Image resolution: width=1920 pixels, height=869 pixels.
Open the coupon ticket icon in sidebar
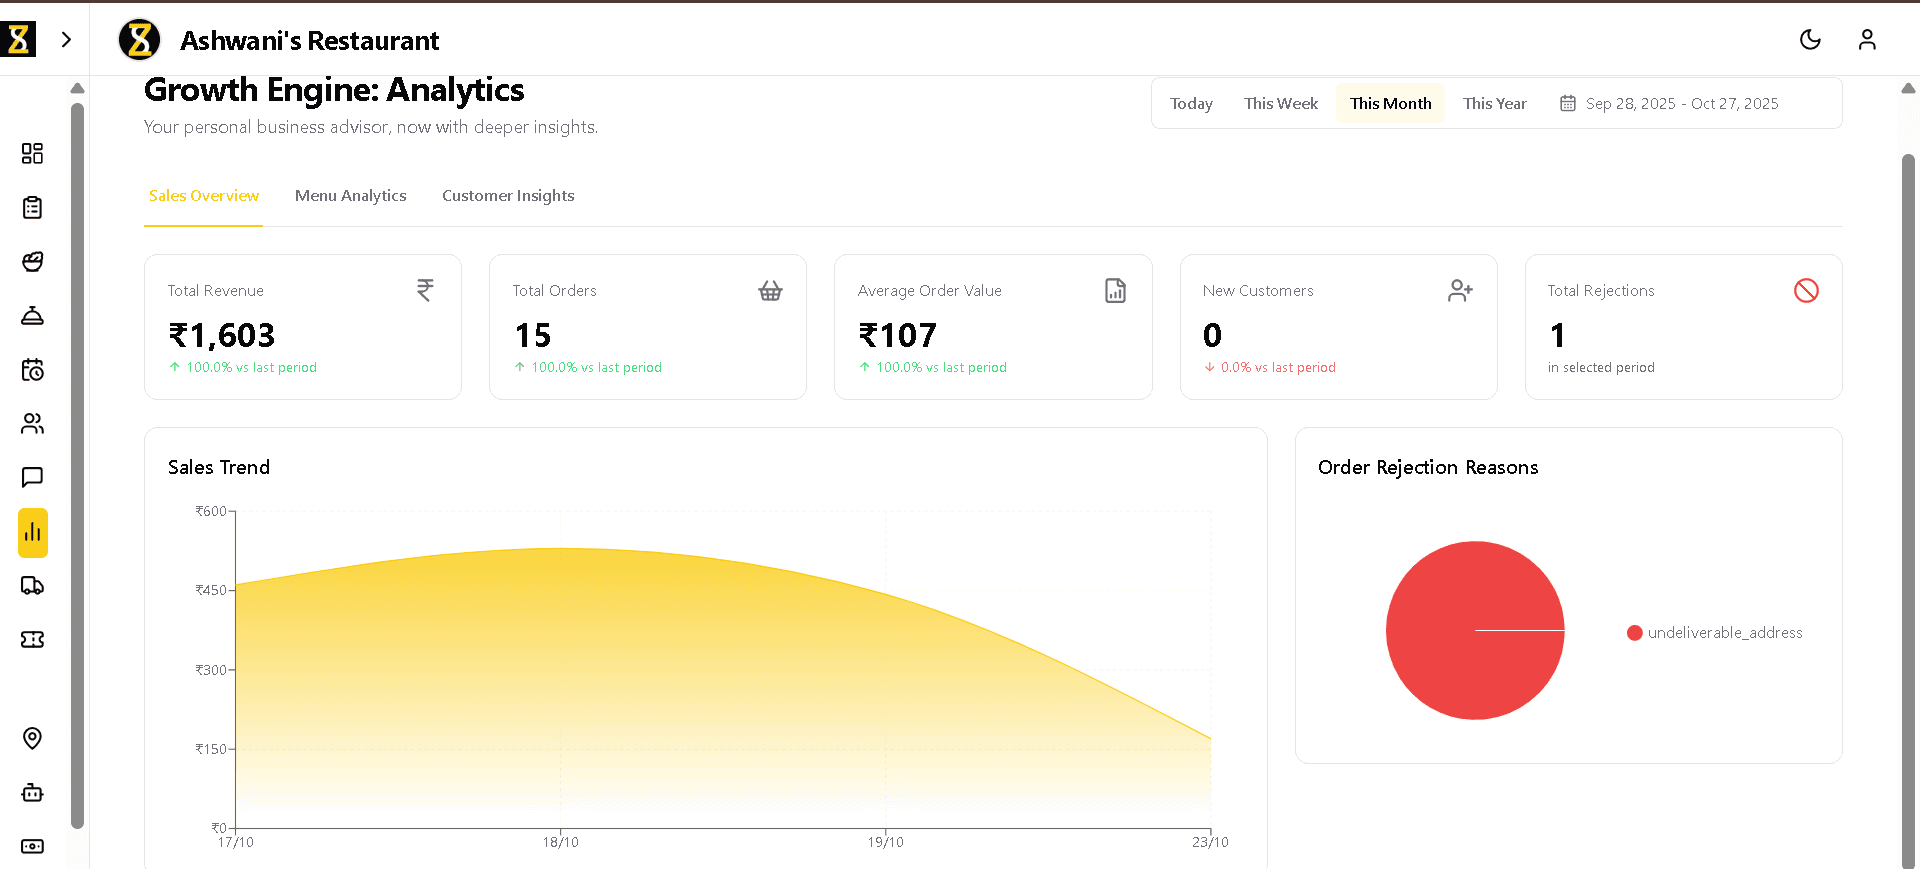32,640
